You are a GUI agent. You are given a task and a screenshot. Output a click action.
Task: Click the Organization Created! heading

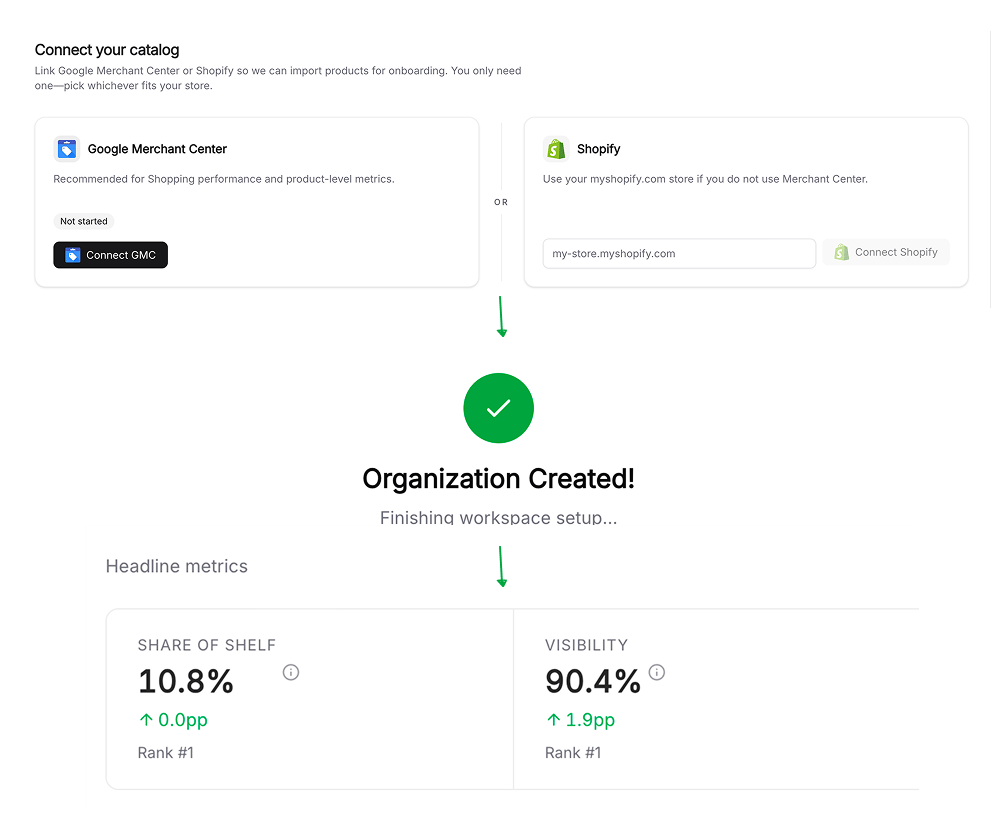(498, 479)
